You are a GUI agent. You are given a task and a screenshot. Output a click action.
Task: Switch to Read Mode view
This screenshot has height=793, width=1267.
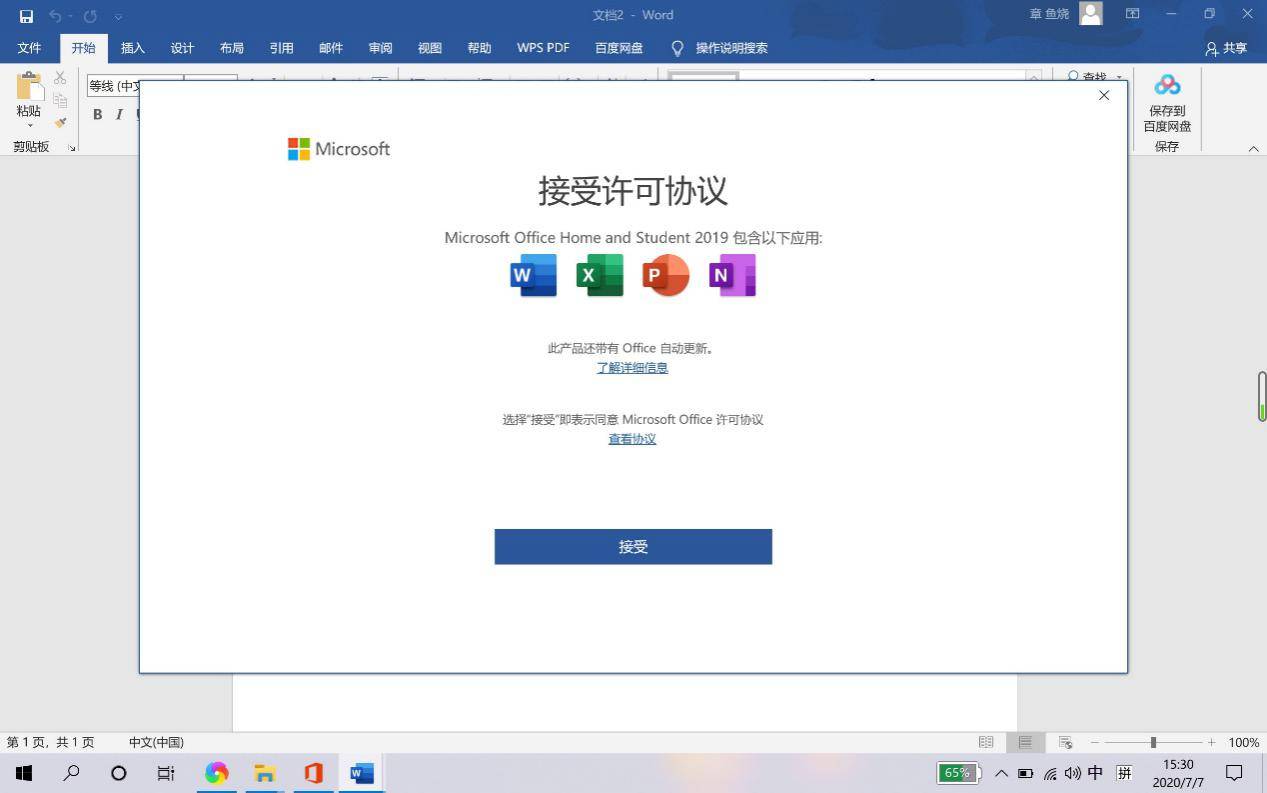[986, 742]
